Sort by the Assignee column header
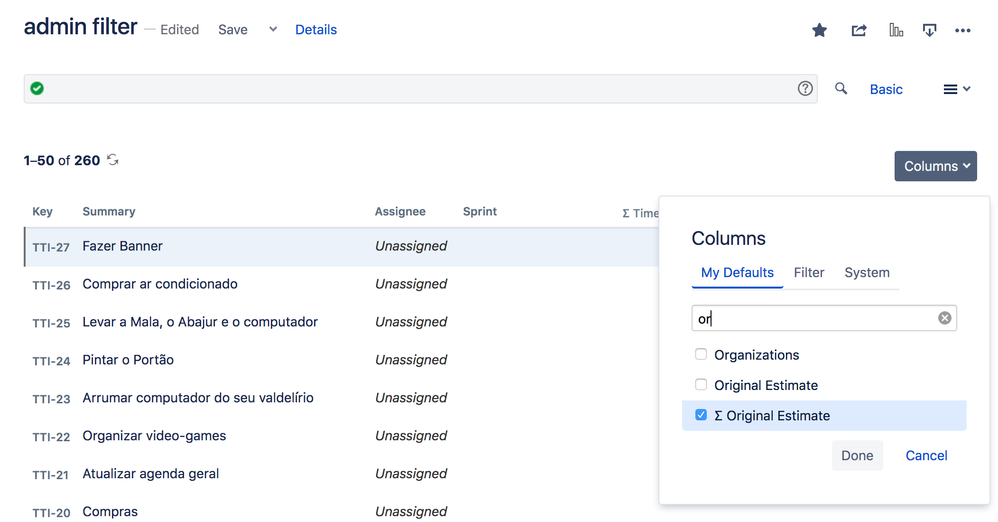 400,211
